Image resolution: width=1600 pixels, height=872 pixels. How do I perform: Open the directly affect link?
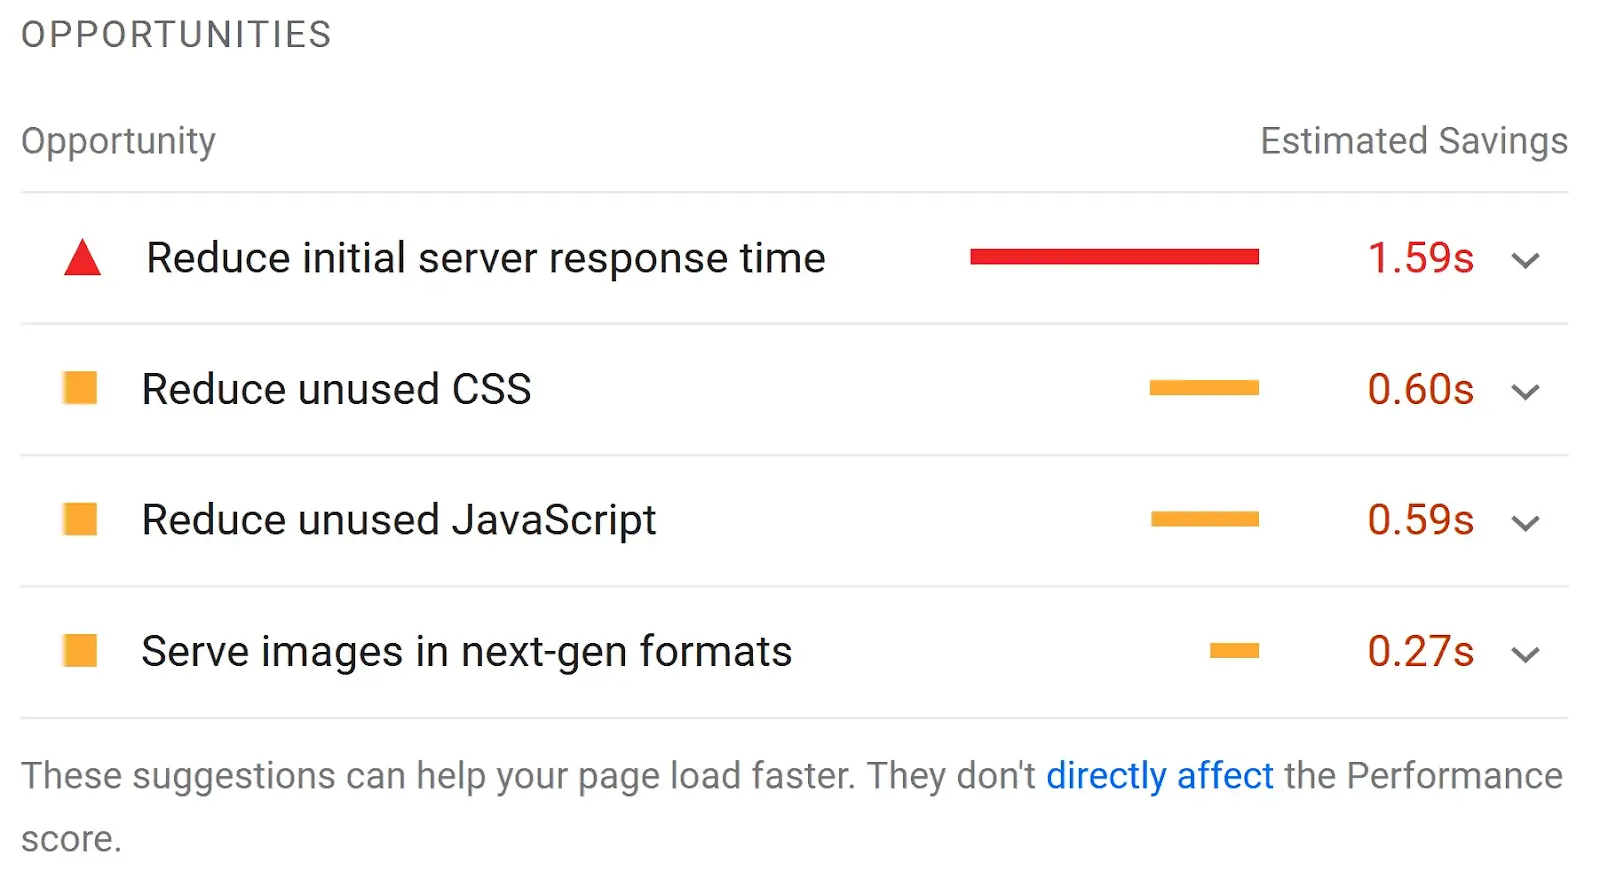click(1159, 775)
